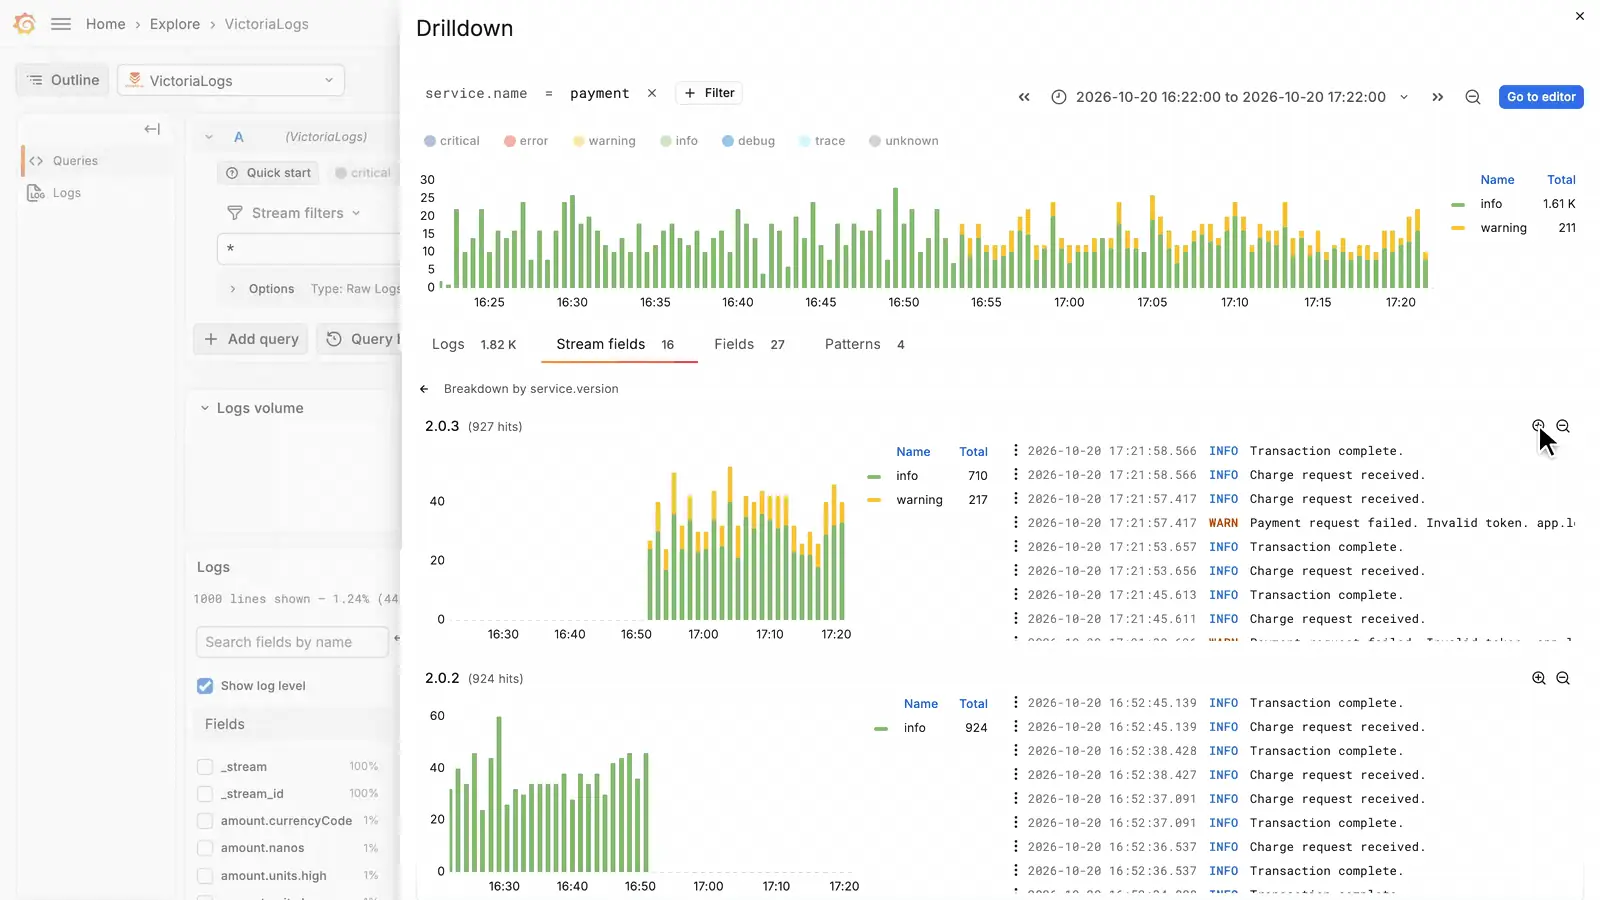Collapse the Logs volume panel
This screenshot has height=900, width=1600.
point(205,408)
